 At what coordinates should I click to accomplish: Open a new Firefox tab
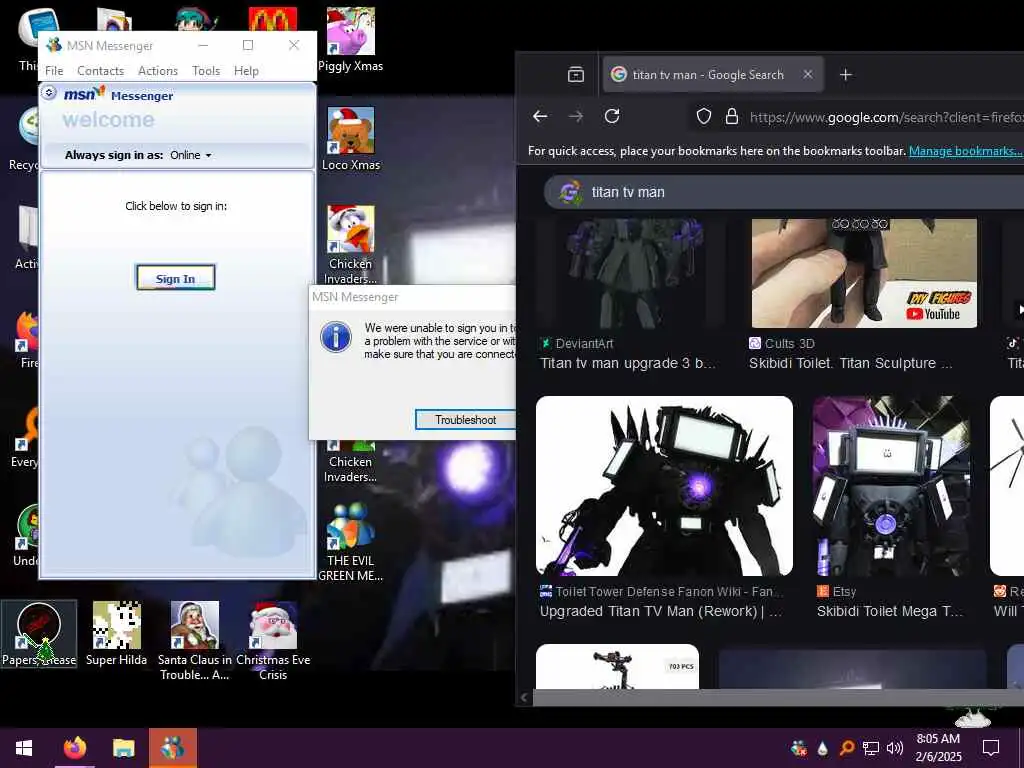click(846, 75)
